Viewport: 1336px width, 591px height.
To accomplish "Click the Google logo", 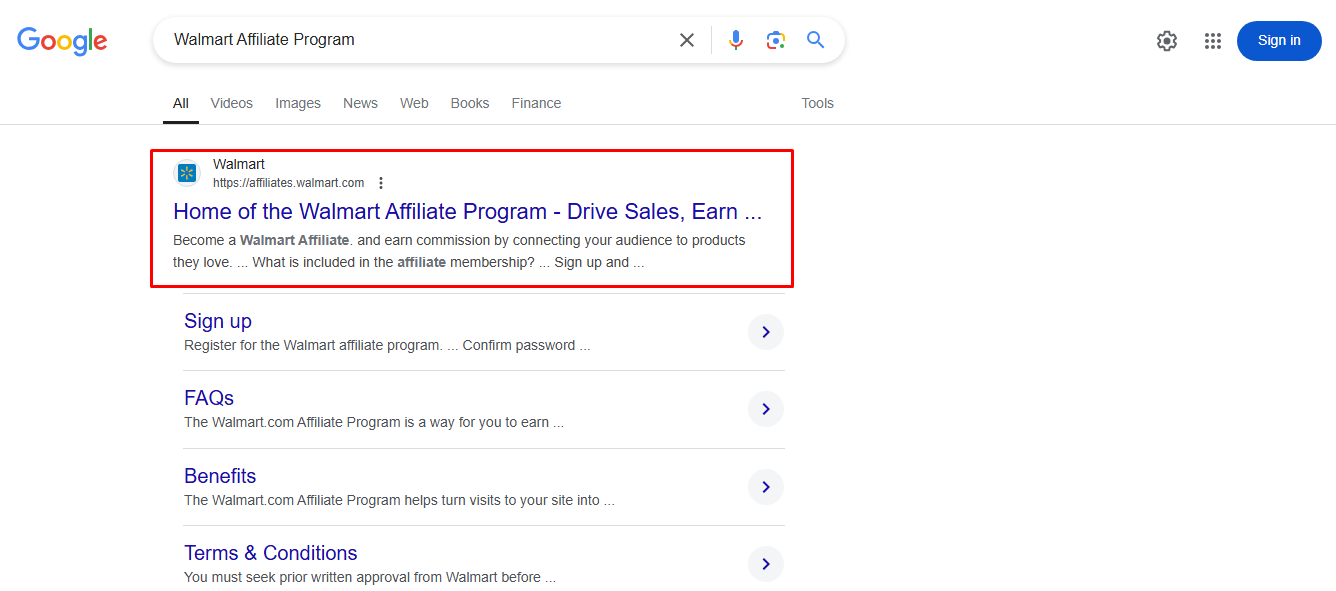I will (62, 40).
